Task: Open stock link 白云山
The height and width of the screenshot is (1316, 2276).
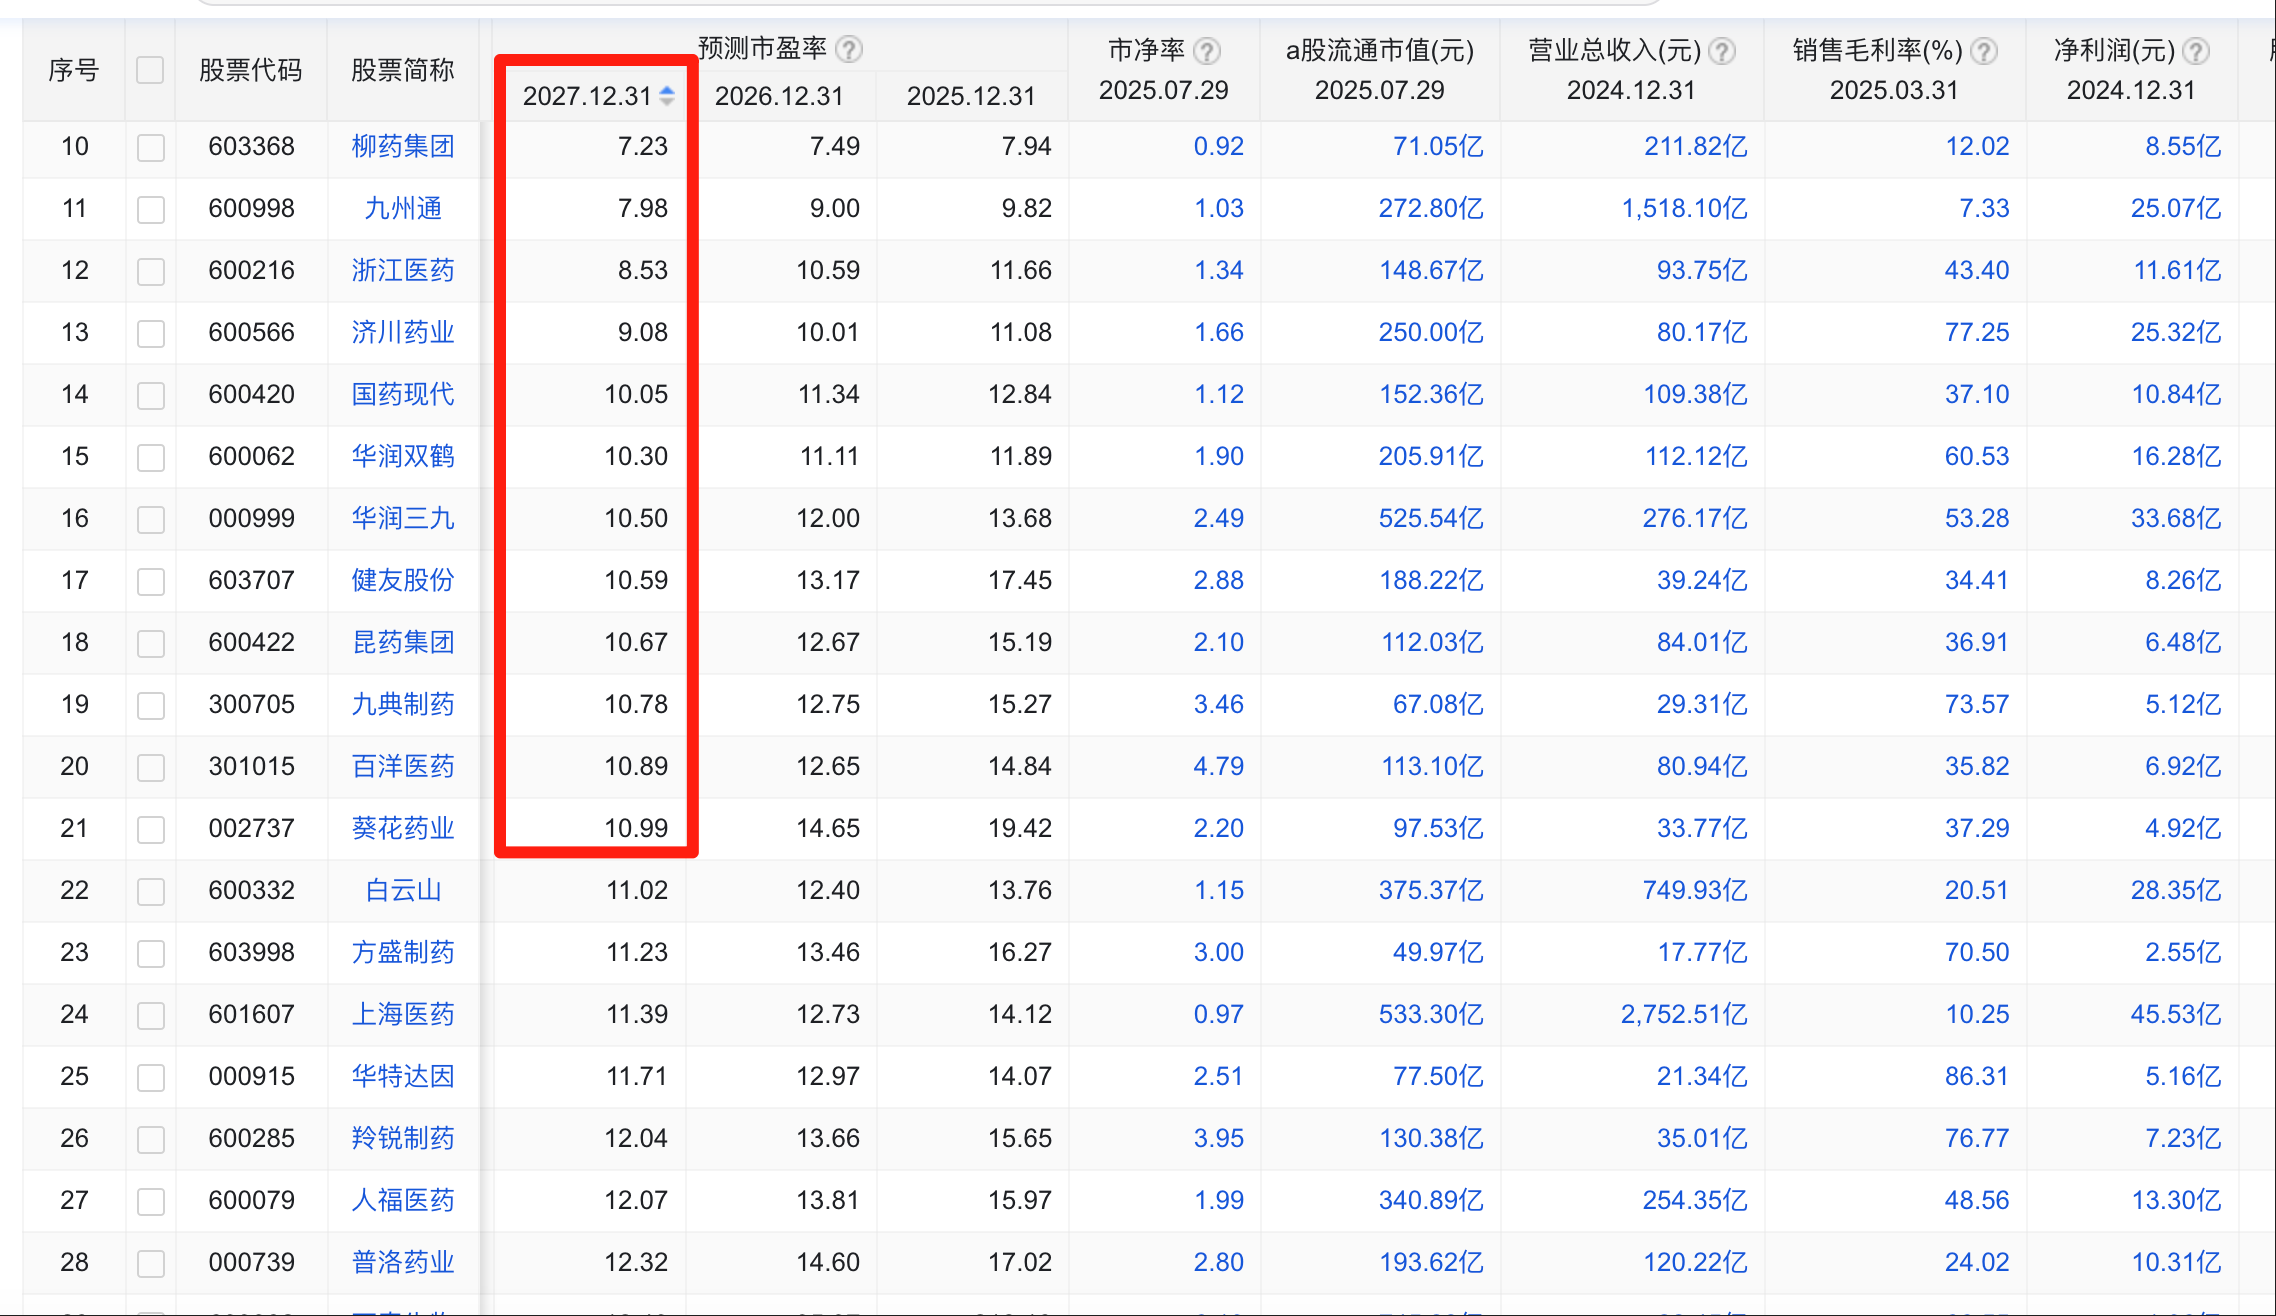Action: [x=403, y=890]
